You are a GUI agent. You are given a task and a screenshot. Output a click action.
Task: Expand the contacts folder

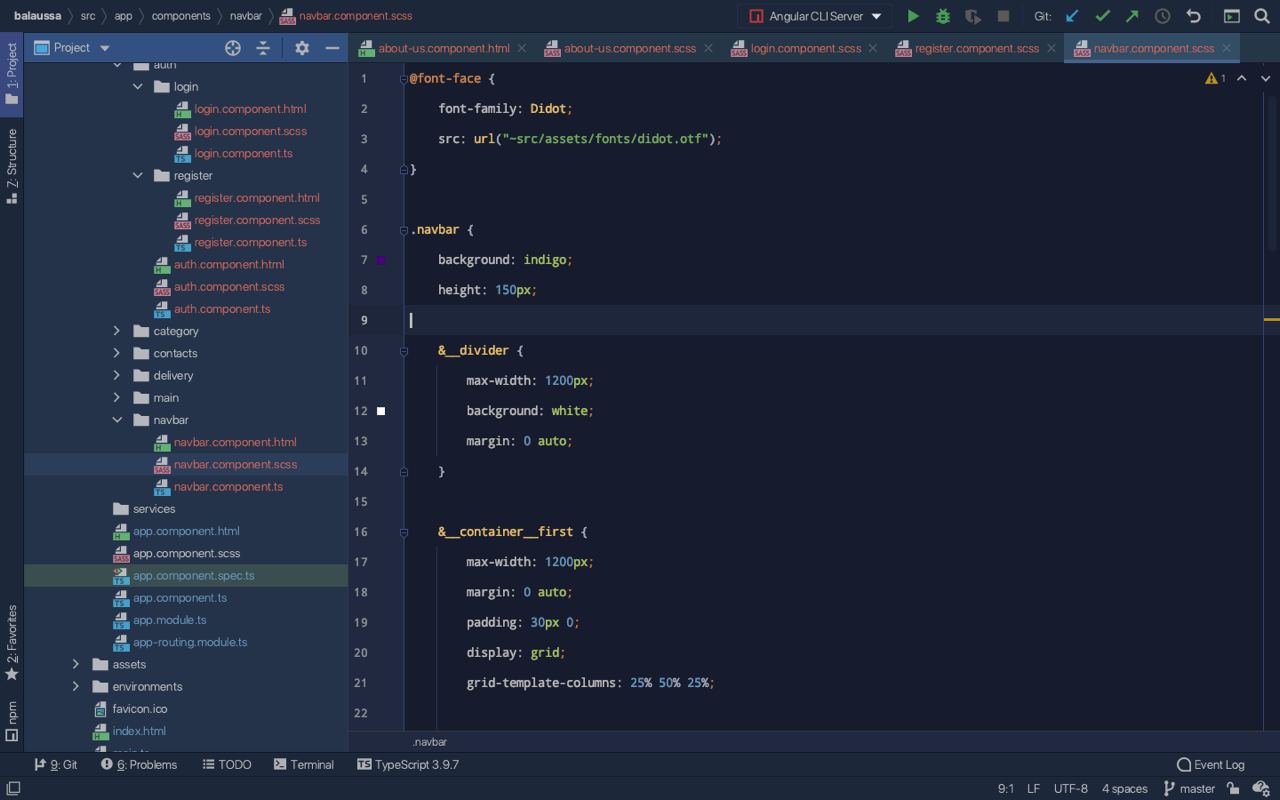[117, 353]
